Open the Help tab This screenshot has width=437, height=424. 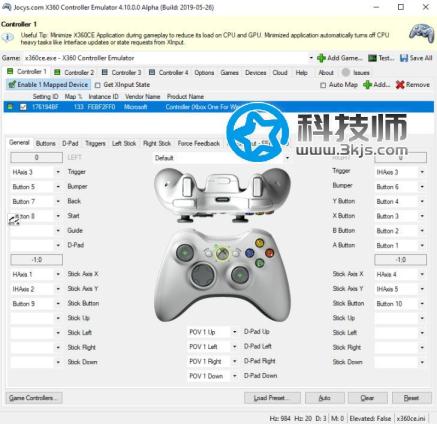click(301, 72)
